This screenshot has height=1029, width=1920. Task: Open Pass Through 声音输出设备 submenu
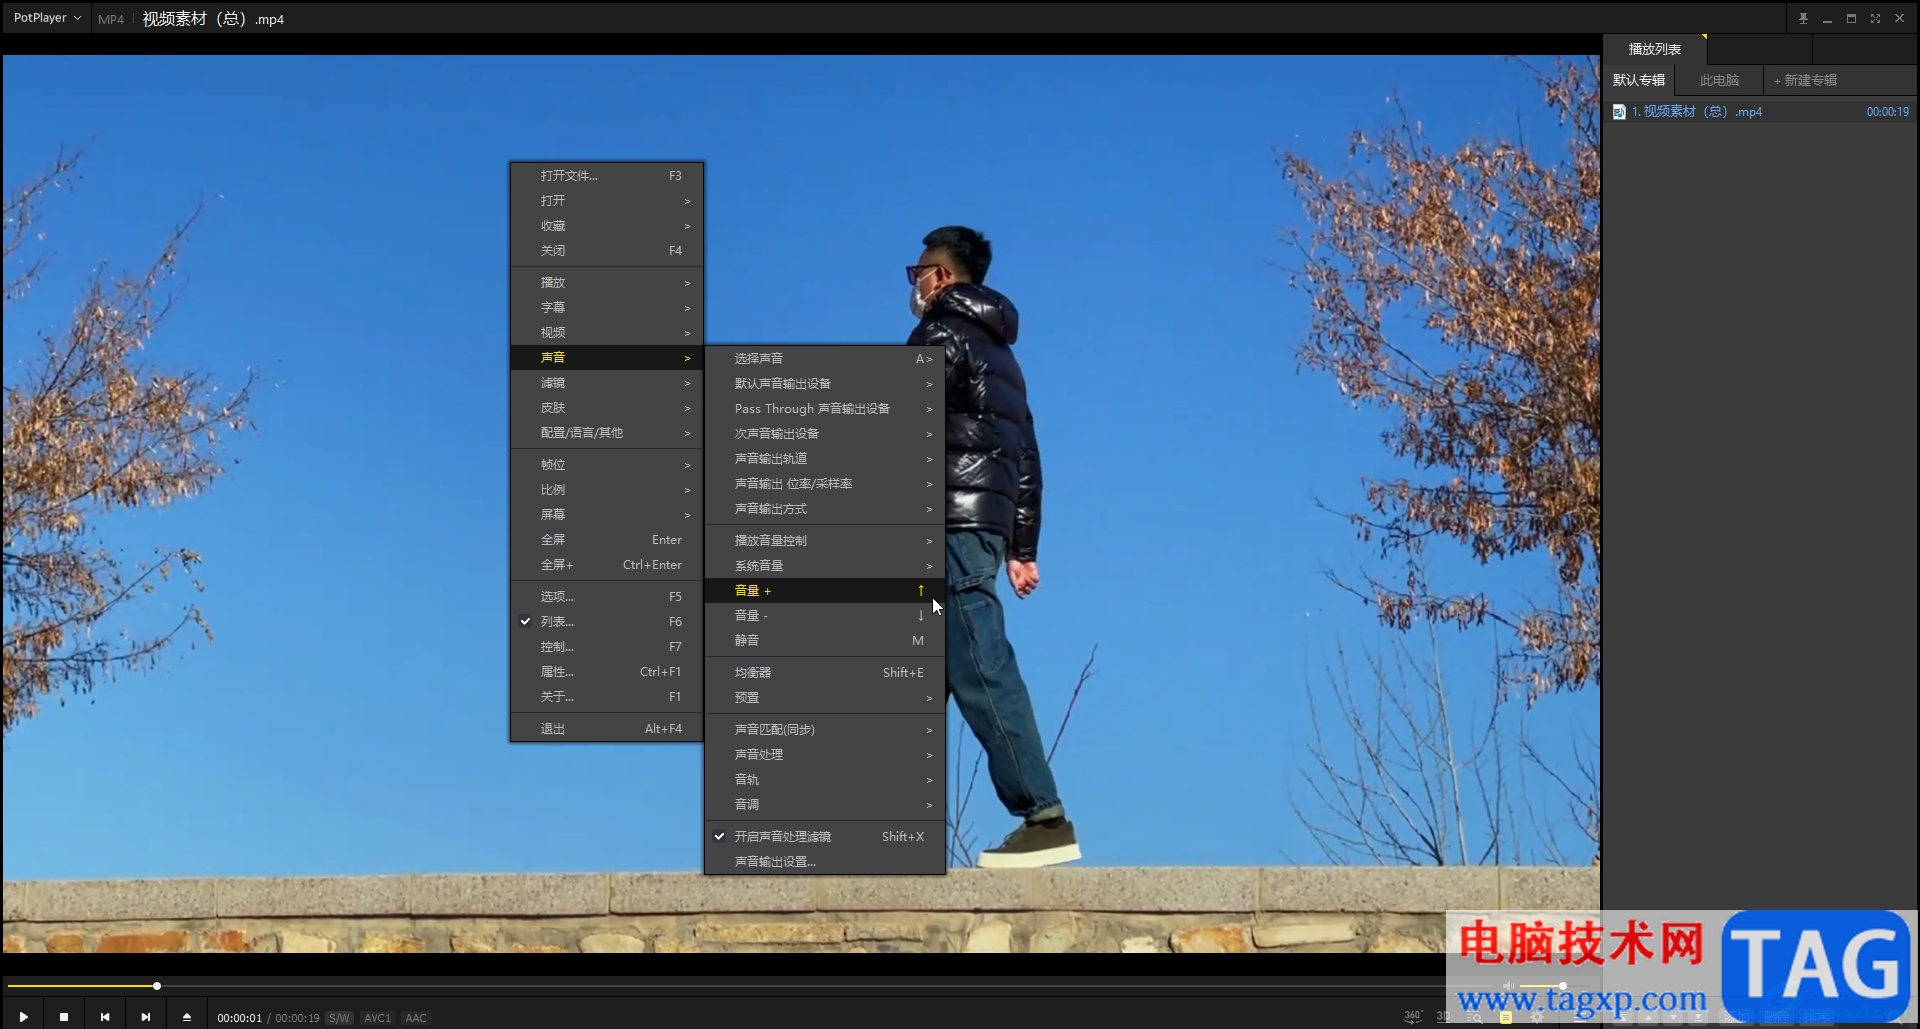pos(825,409)
